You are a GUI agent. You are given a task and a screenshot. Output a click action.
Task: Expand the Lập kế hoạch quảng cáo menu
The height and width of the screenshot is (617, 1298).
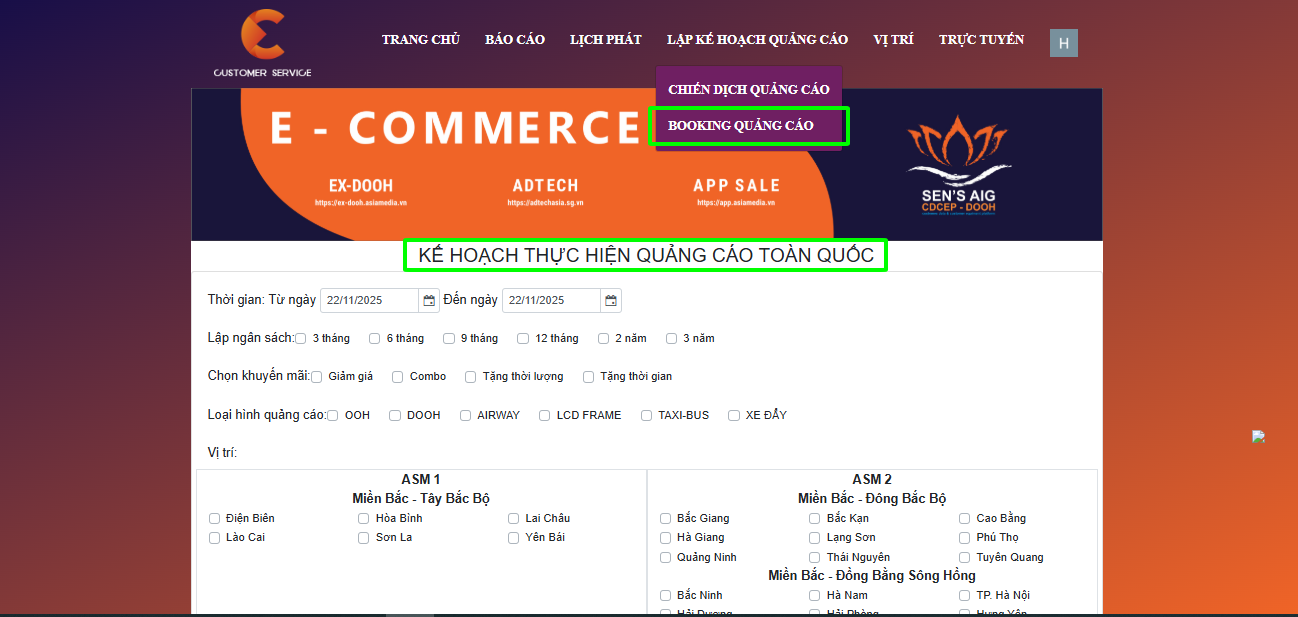pyautogui.click(x=757, y=40)
